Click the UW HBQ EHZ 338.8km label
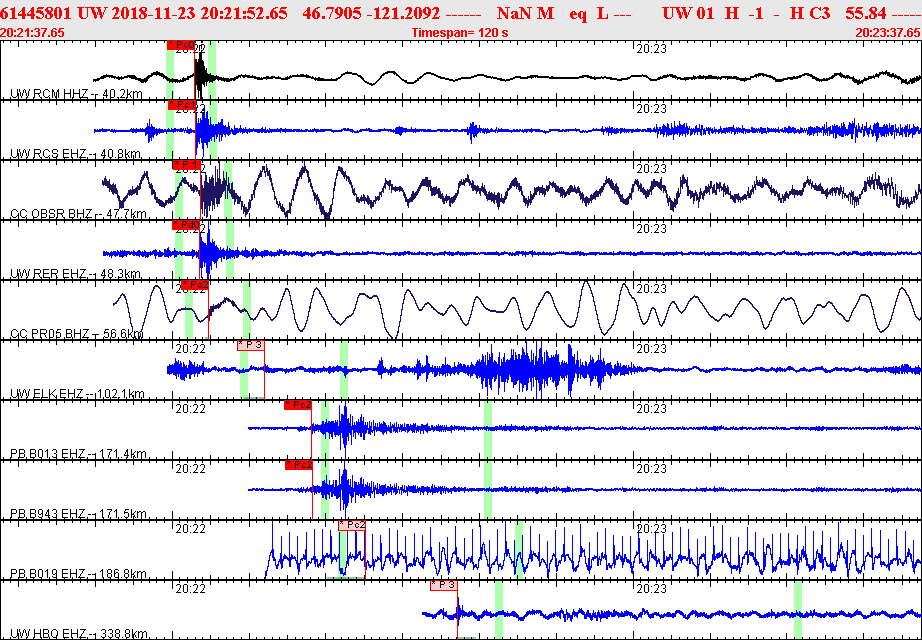The image size is (922, 640). click(78, 634)
